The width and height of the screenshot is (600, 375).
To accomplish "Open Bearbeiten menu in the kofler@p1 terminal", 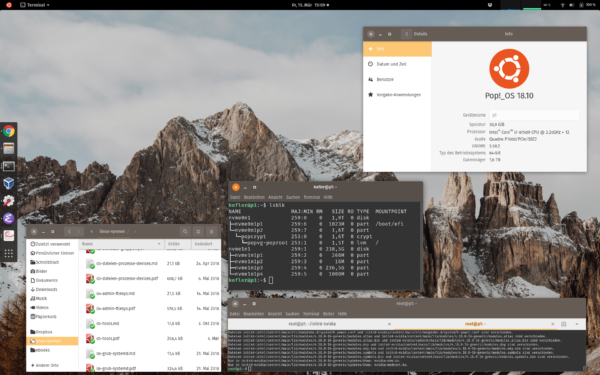I will 254,197.
